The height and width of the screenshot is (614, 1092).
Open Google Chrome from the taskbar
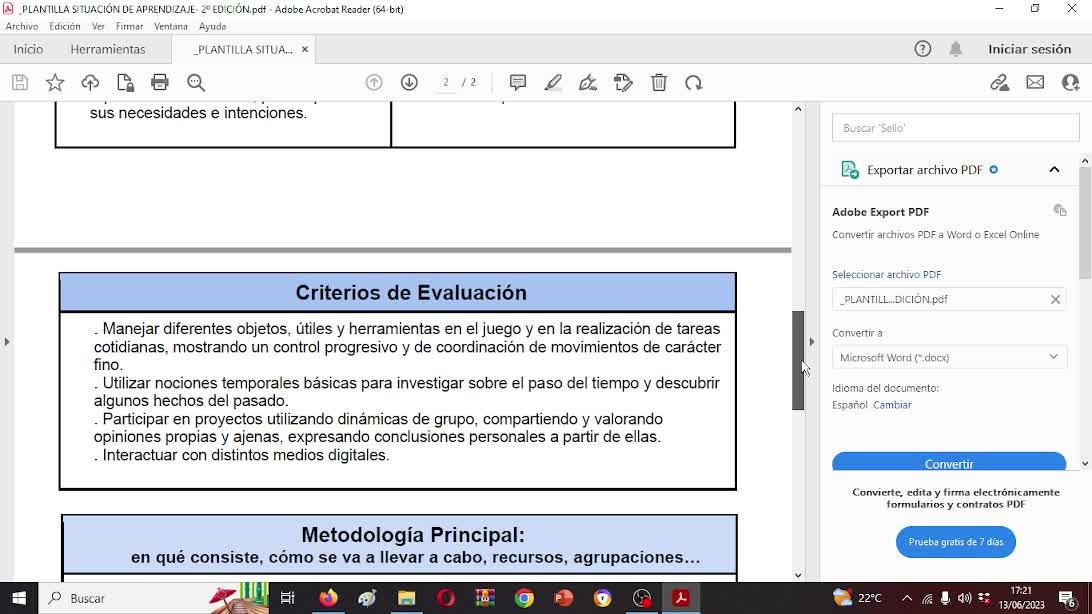point(524,598)
